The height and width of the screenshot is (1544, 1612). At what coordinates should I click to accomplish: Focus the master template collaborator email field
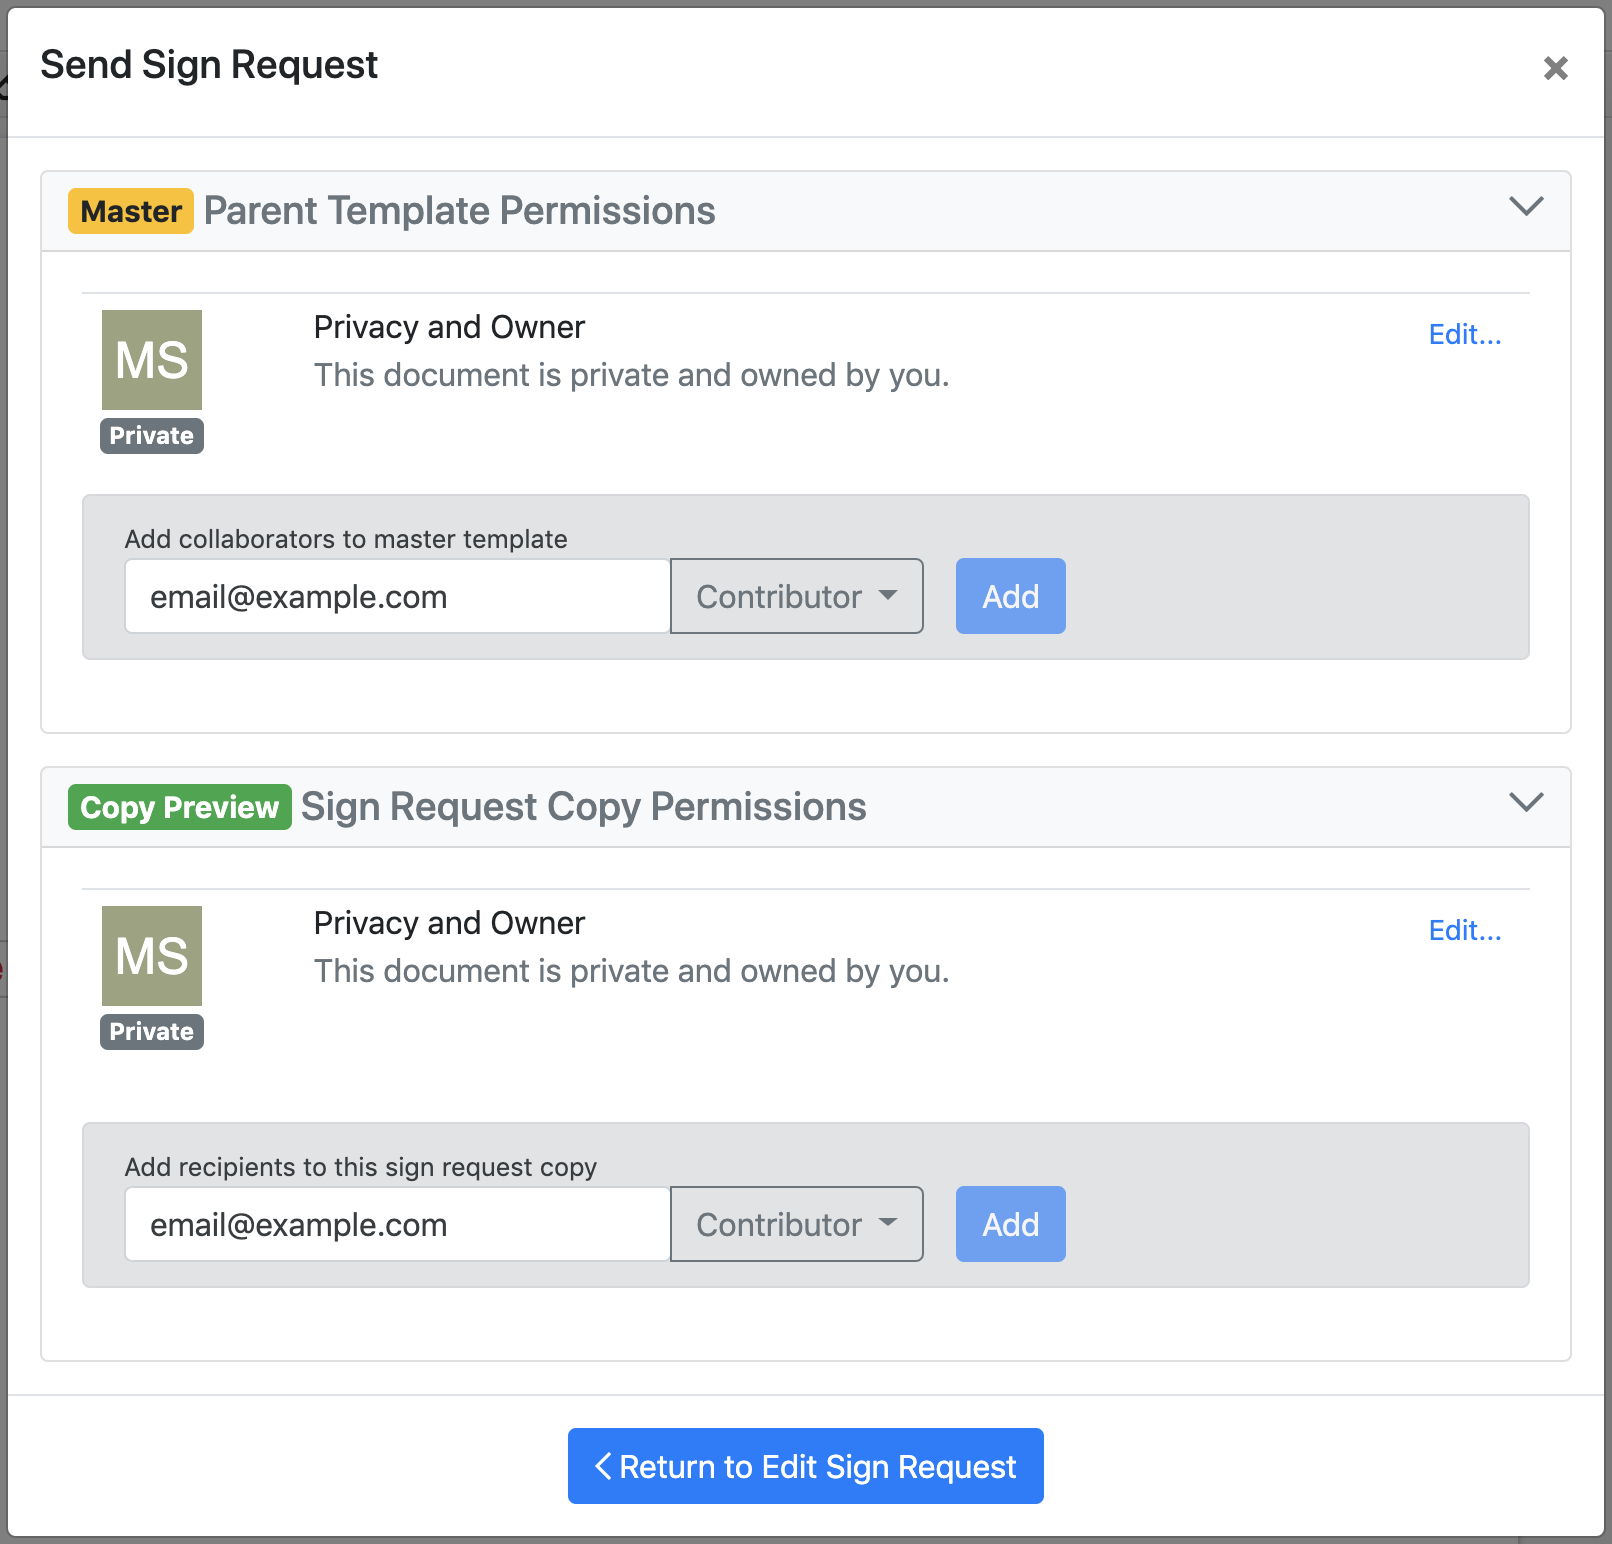[x=397, y=597]
